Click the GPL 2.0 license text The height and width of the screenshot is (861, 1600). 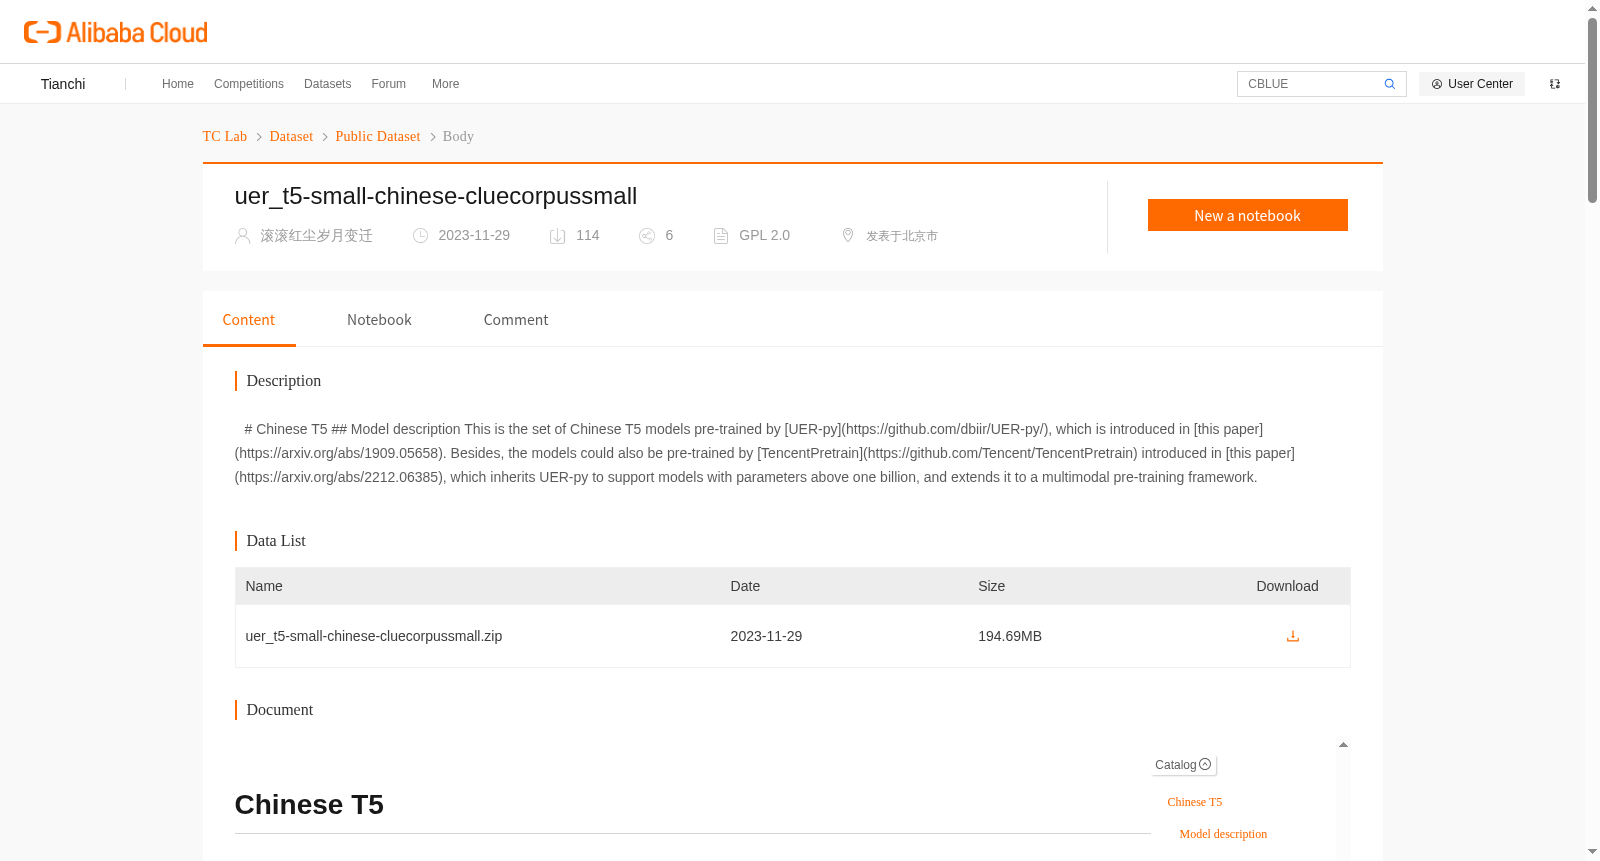tap(764, 236)
